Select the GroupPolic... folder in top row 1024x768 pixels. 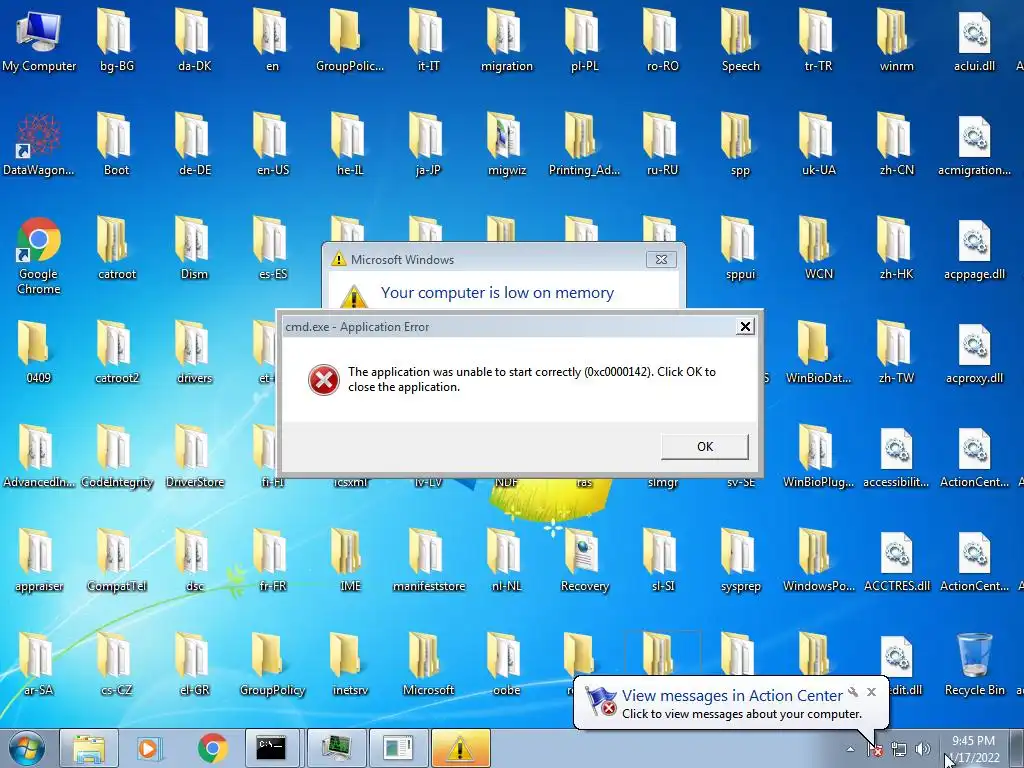click(350, 41)
